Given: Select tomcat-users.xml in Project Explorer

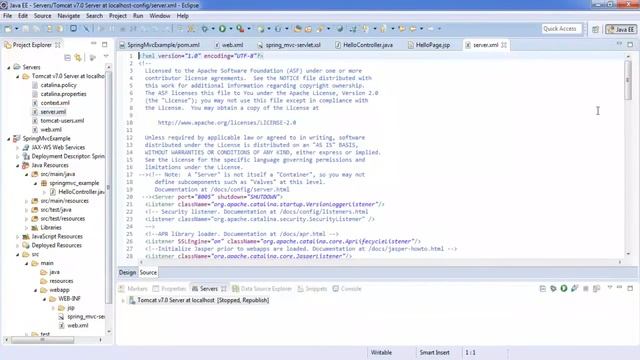Looking at the screenshot, I should (62, 121).
